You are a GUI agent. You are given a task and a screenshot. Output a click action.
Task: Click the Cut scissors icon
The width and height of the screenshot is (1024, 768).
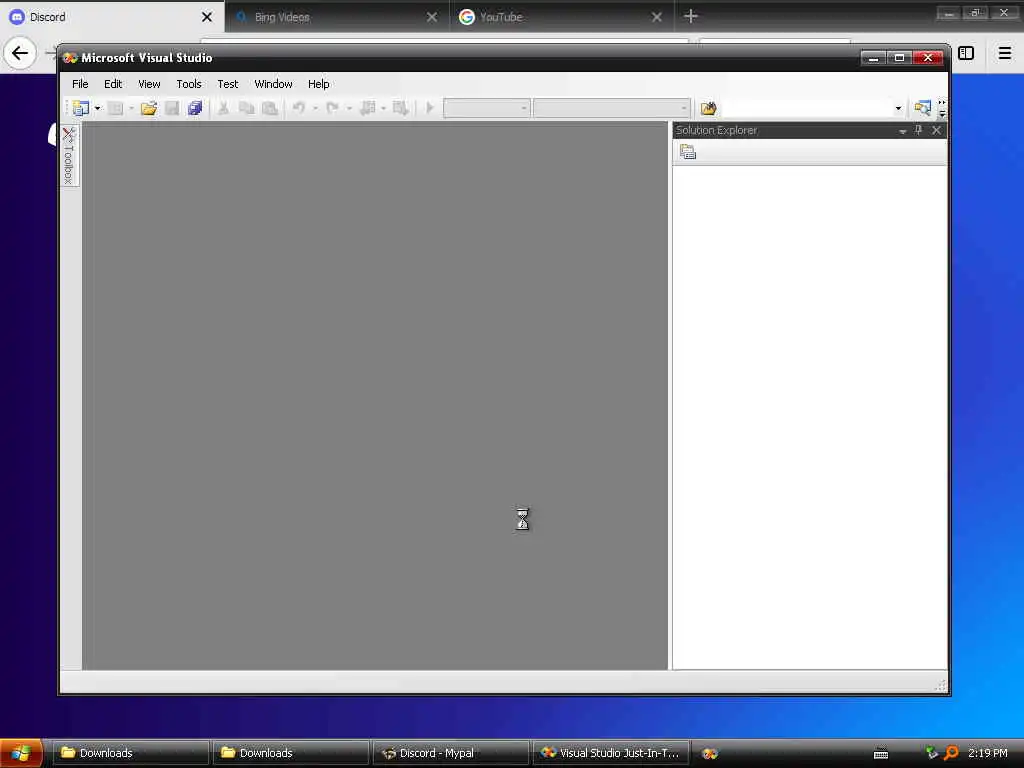click(x=223, y=108)
